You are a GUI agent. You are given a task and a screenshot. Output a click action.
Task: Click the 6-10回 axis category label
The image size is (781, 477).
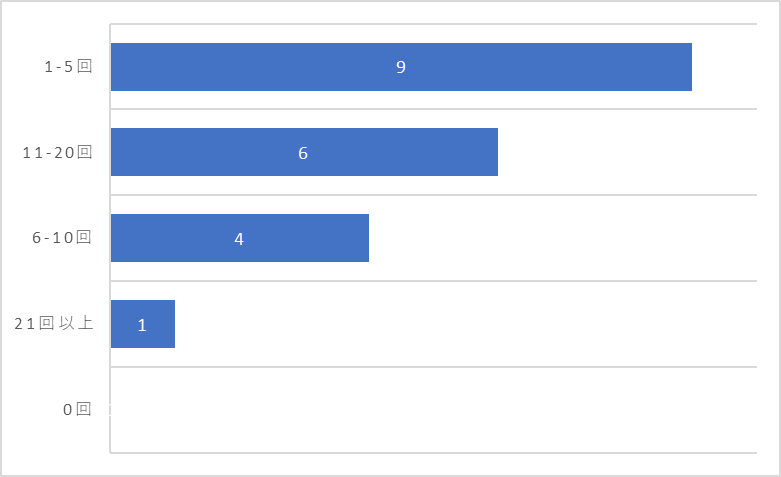tap(62, 238)
